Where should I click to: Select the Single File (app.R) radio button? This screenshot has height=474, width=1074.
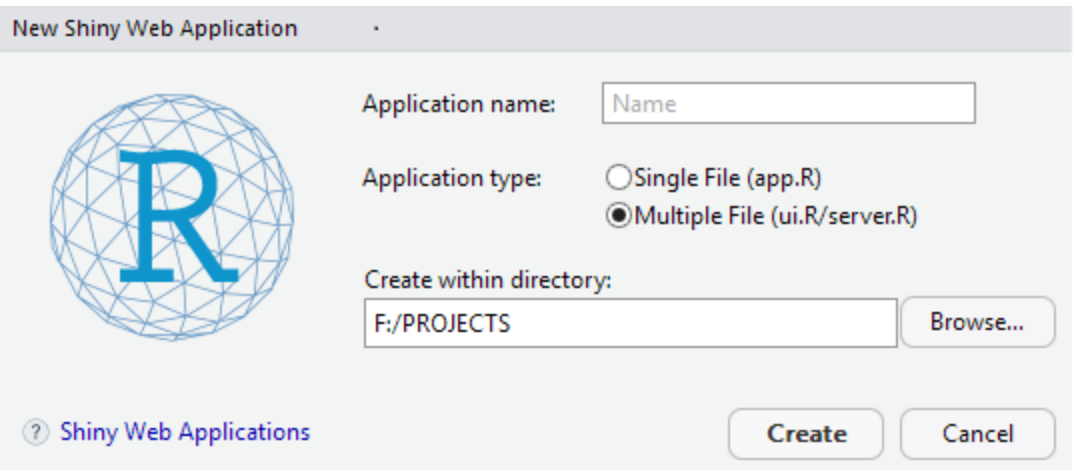pos(618,178)
